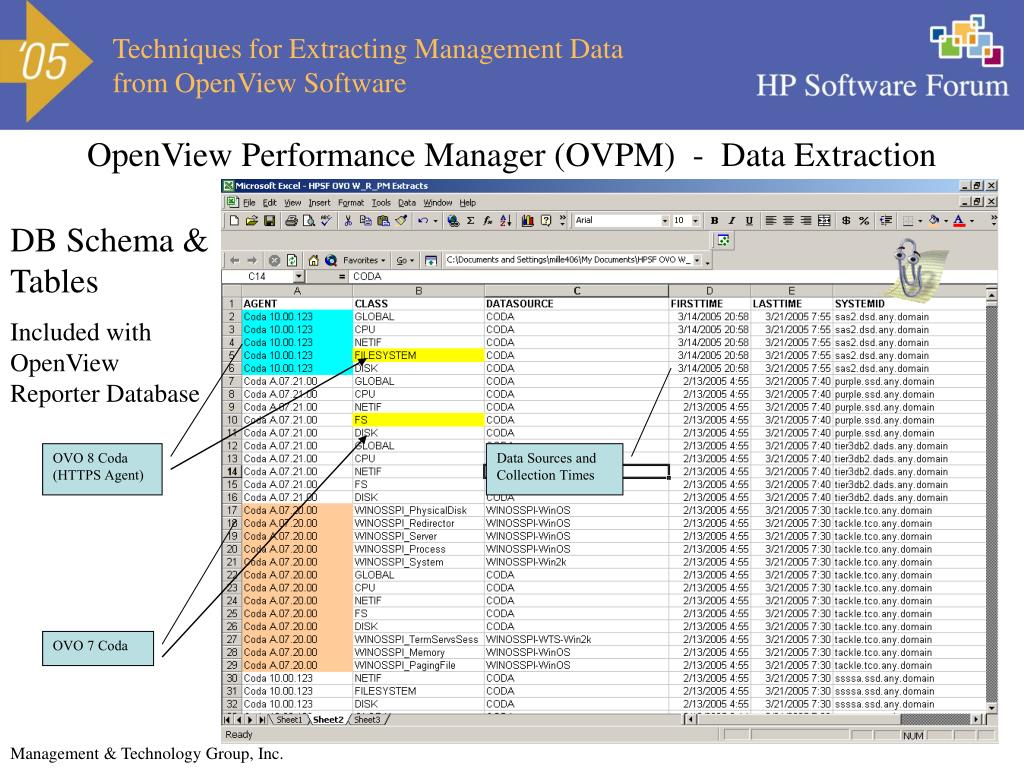Undo the last action
Image resolution: width=1024 pixels, height=768 pixels.
pyautogui.click(x=423, y=221)
